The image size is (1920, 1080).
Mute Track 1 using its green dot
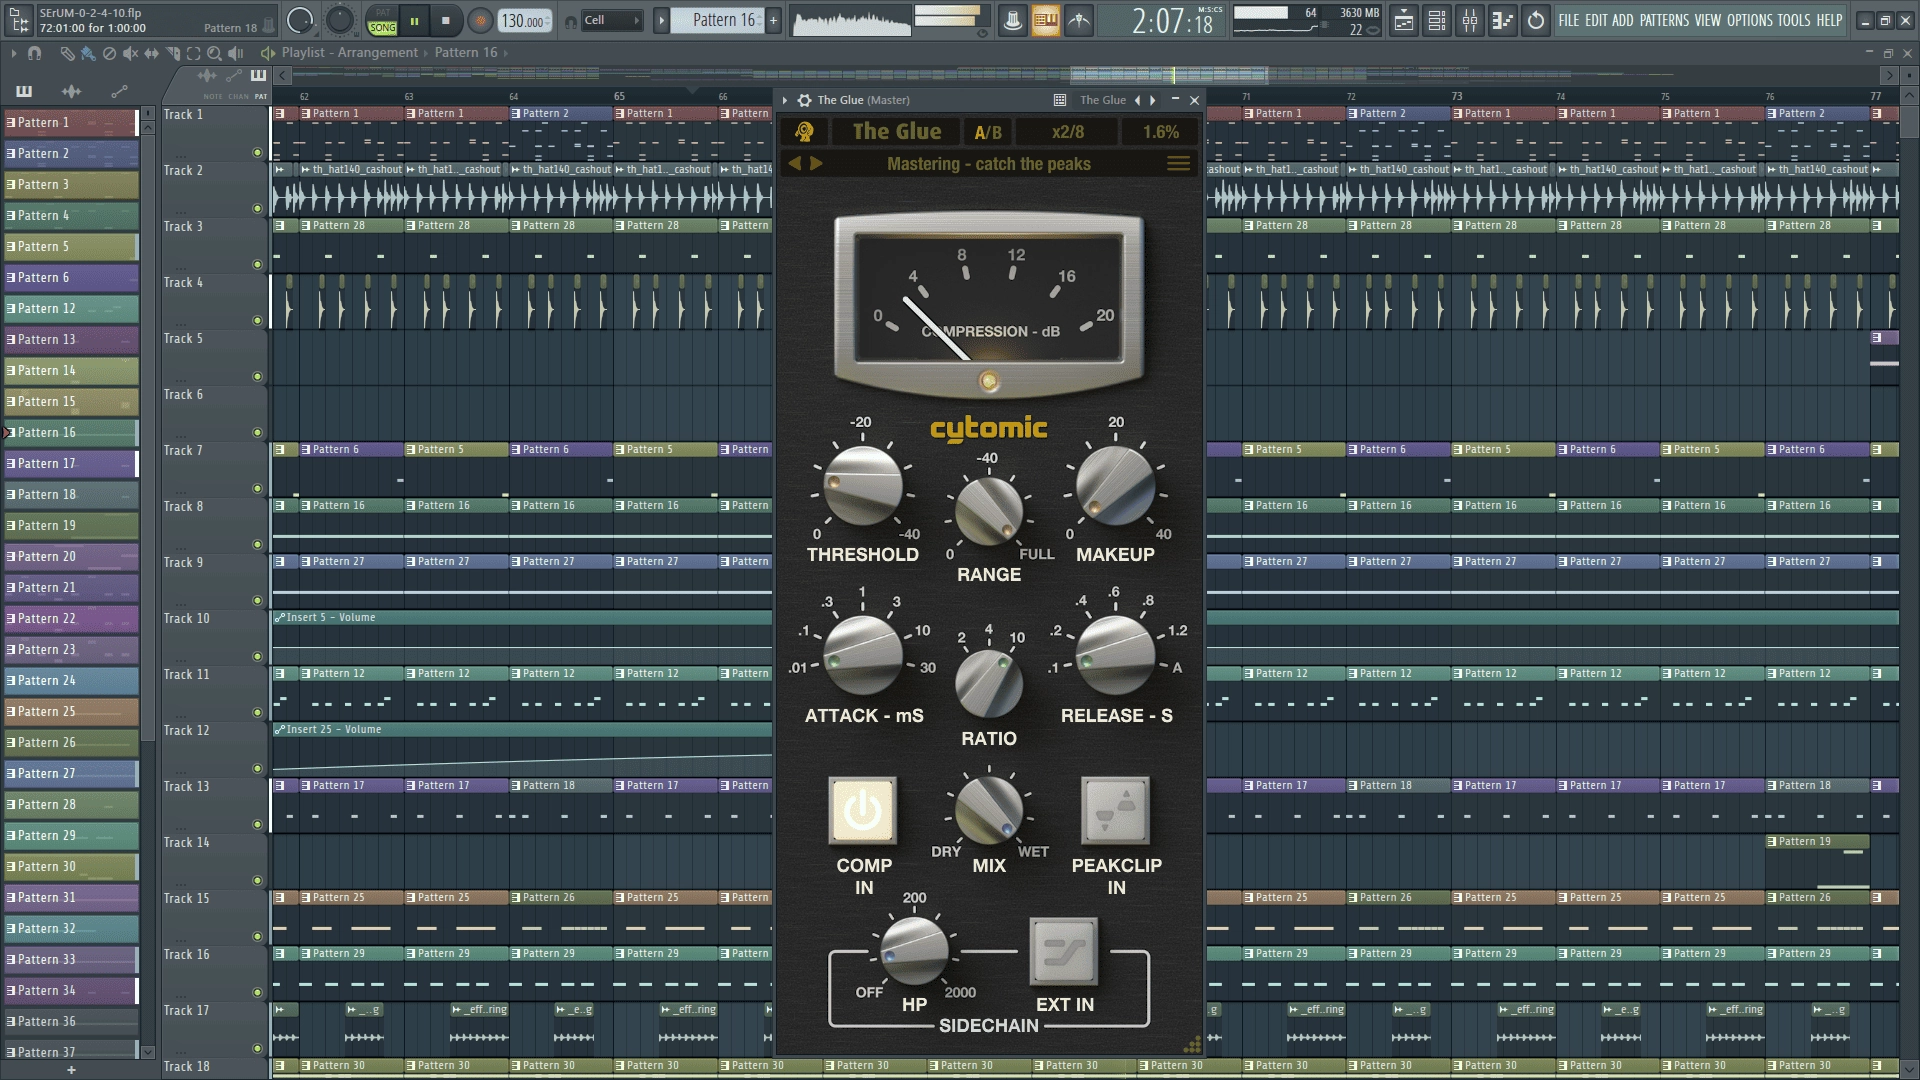(257, 153)
